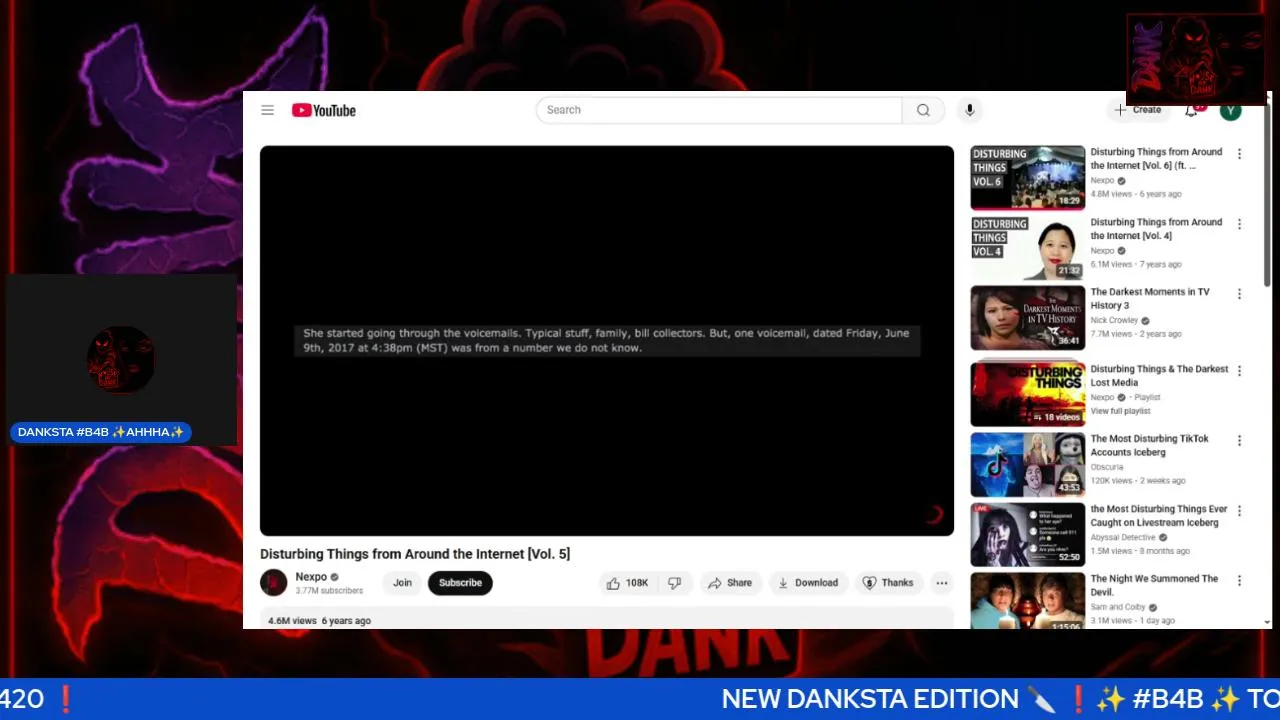Like the video with 108K likes
The image size is (1280, 720).
click(x=627, y=583)
